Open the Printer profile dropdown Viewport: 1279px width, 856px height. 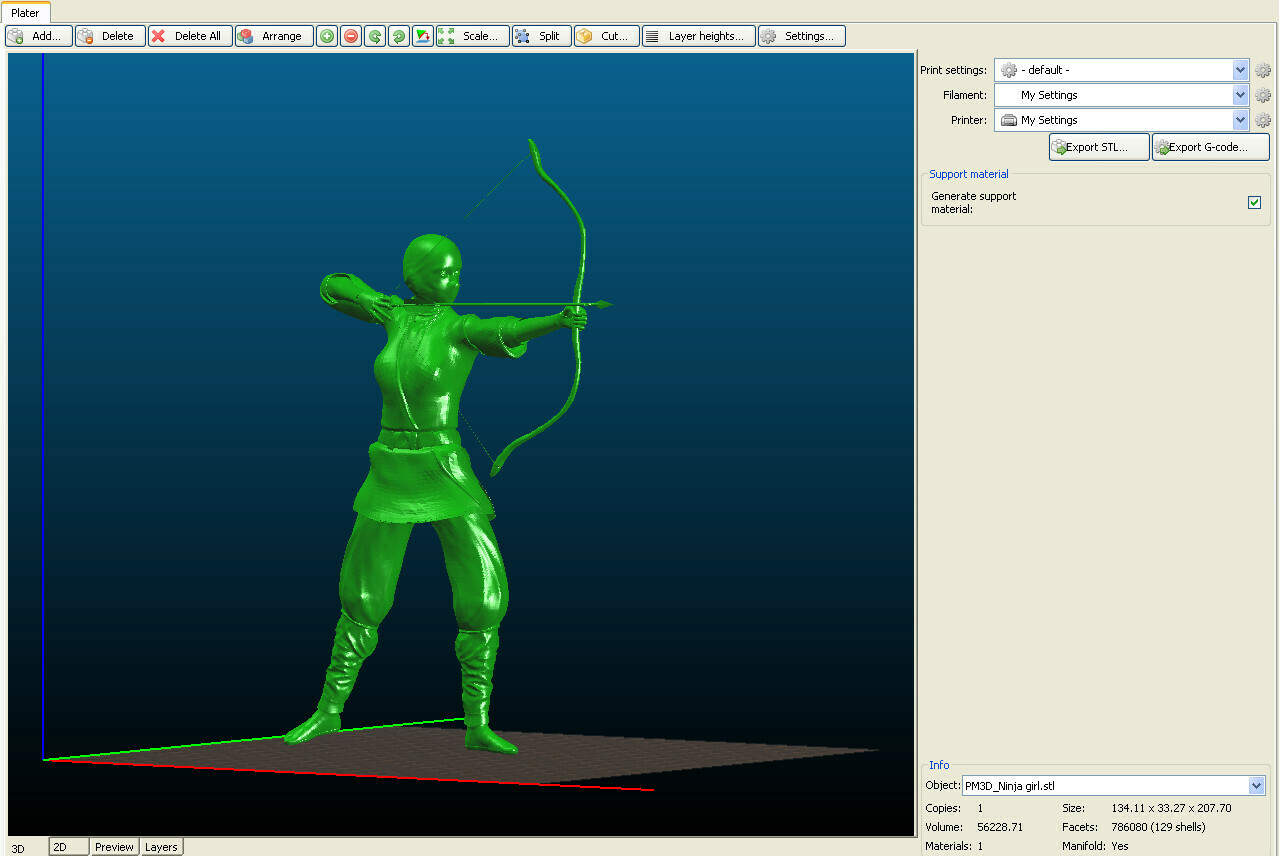click(1239, 120)
